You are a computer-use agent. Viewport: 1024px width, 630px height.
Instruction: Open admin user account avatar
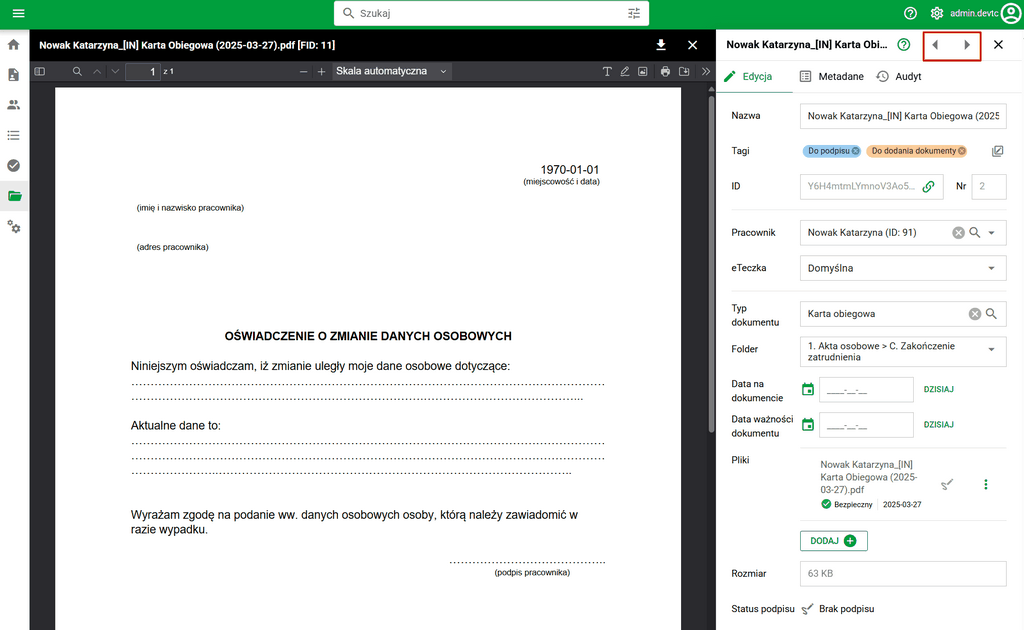1011,13
